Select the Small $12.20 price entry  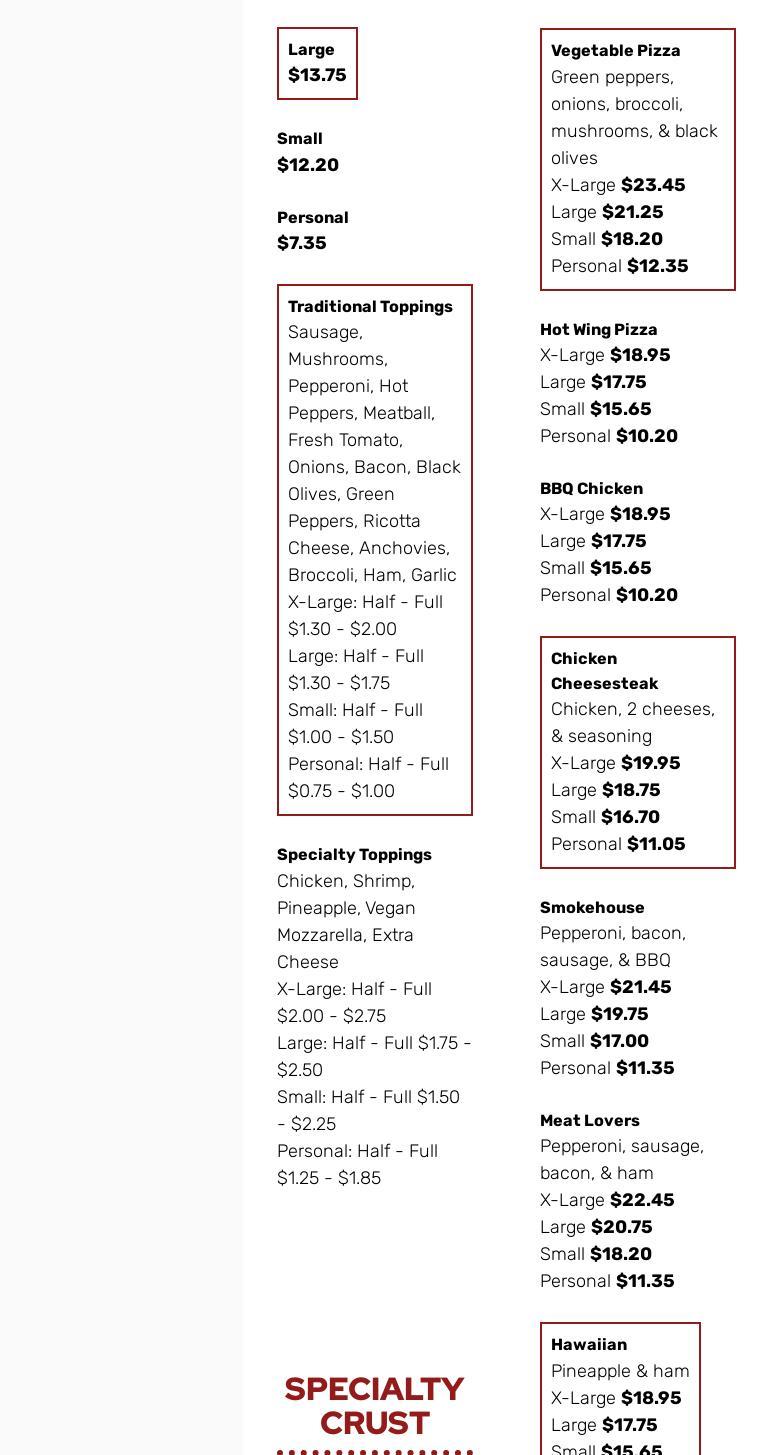click(307, 152)
